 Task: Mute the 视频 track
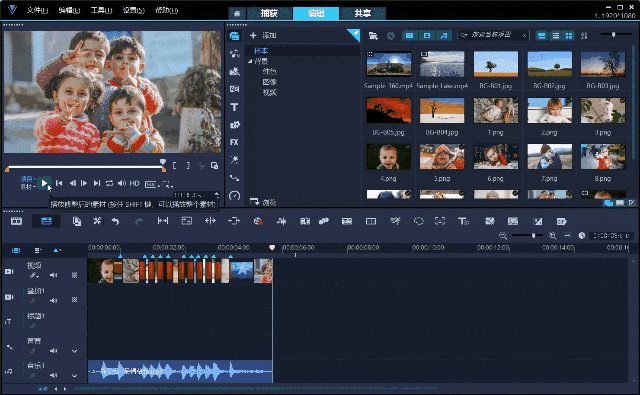(53, 275)
